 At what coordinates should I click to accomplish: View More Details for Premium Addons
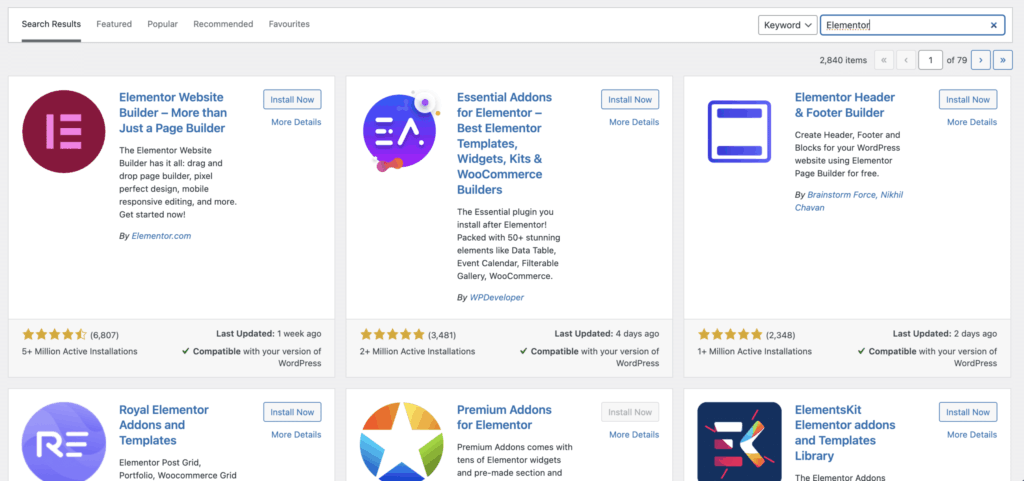(x=634, y=435)
